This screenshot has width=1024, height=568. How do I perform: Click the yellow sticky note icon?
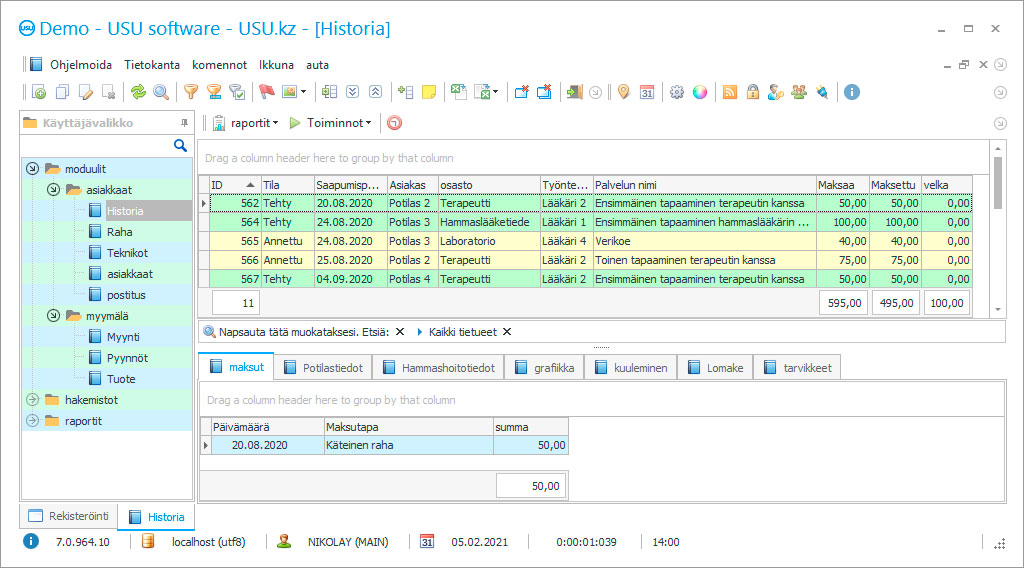coord(429,92)
